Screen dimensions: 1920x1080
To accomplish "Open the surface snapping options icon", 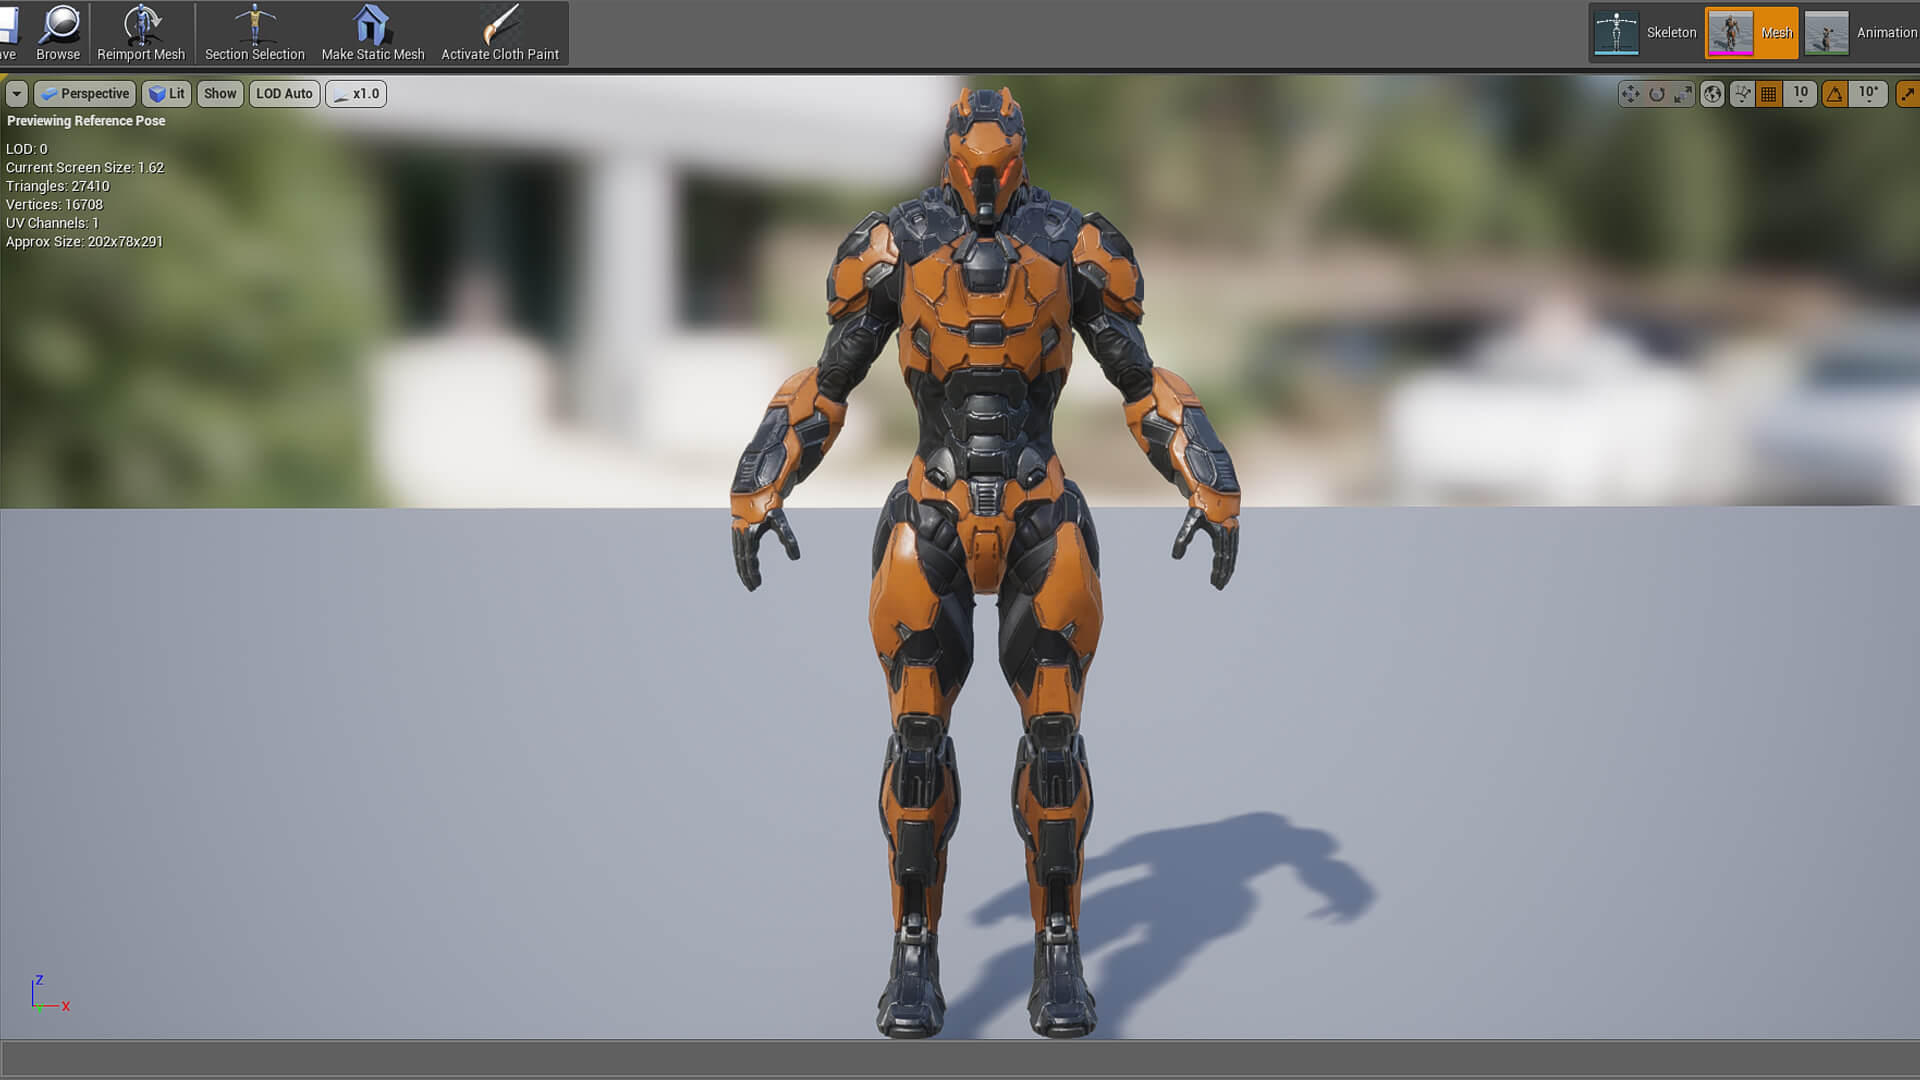I will pos(1743,94).
